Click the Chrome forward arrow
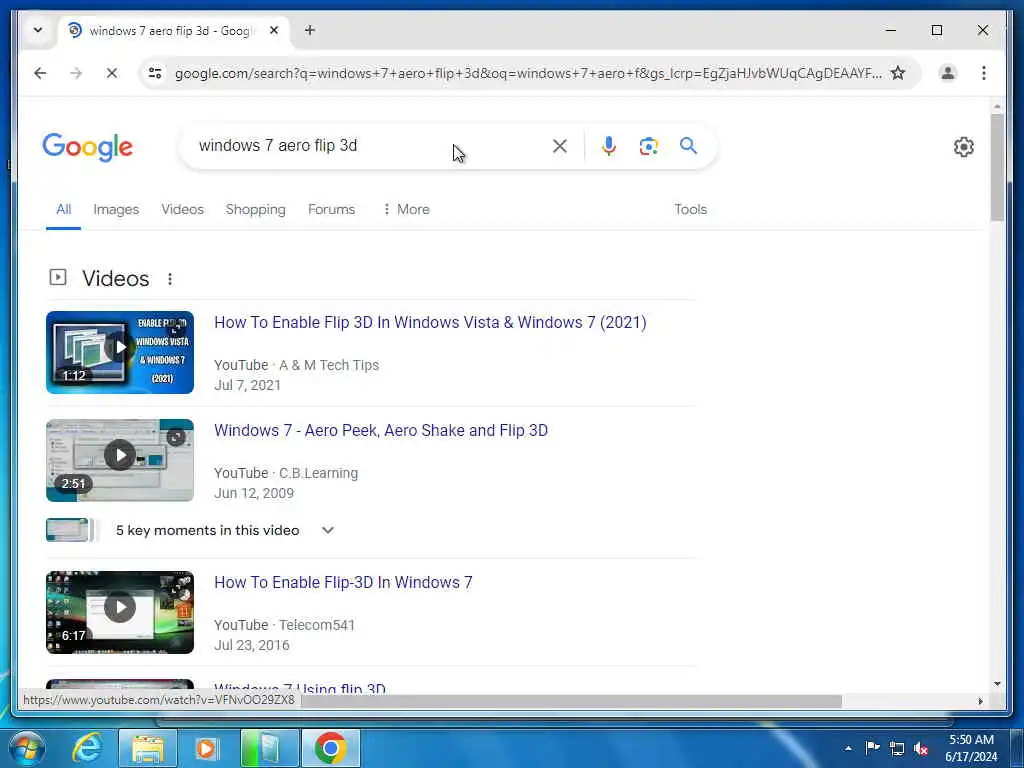The width and height of the screenshot is (1024, 768). coord(76,73)
